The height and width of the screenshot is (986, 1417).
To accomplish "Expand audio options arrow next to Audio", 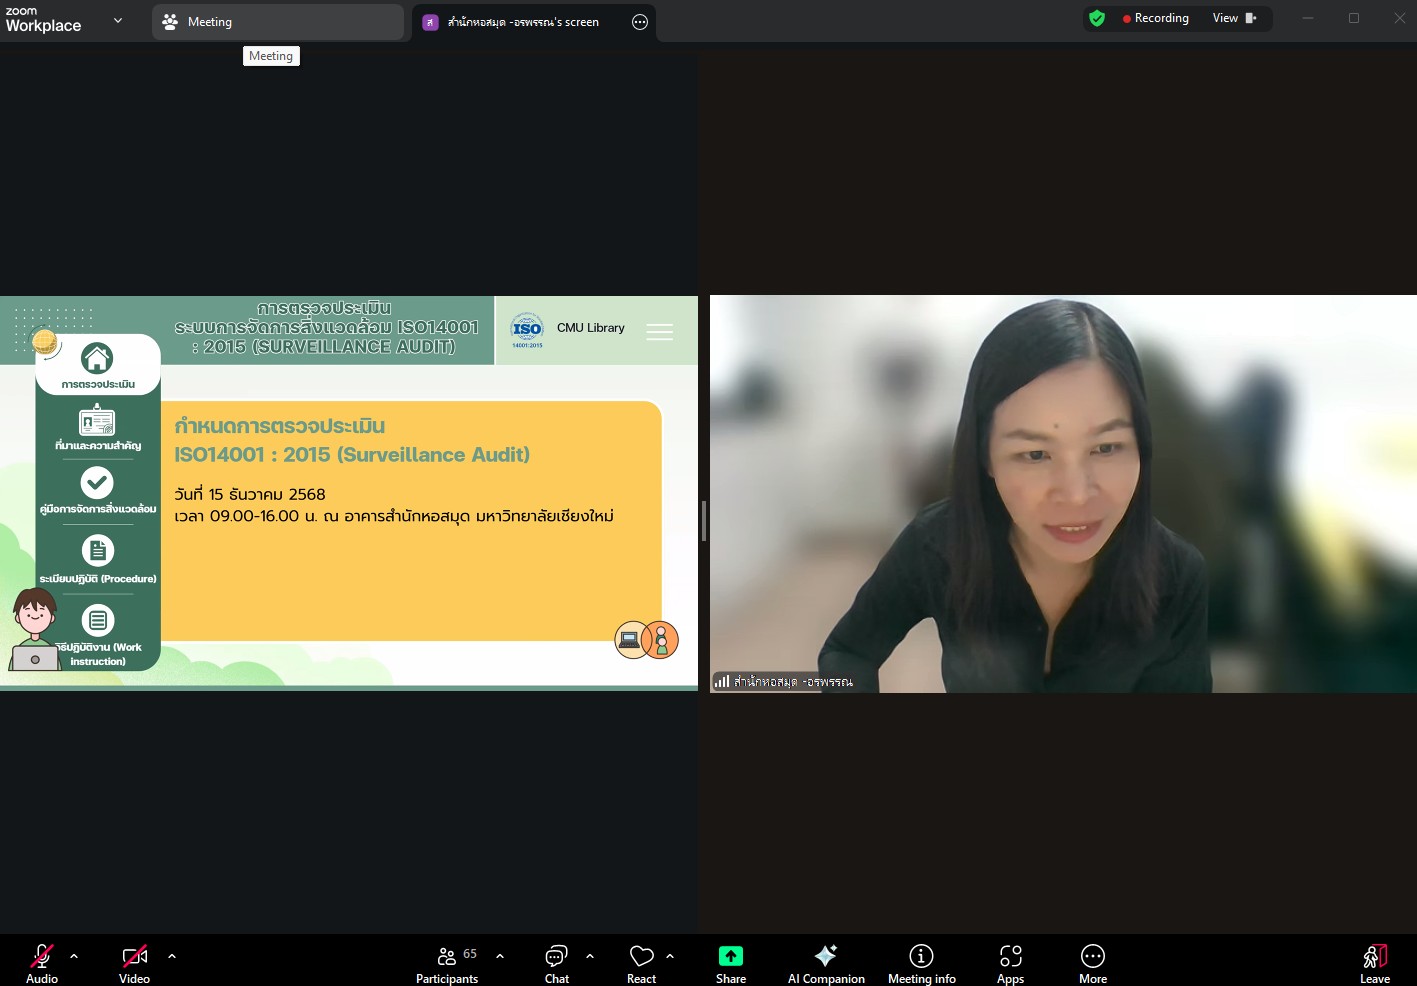I will click(74, 956).
